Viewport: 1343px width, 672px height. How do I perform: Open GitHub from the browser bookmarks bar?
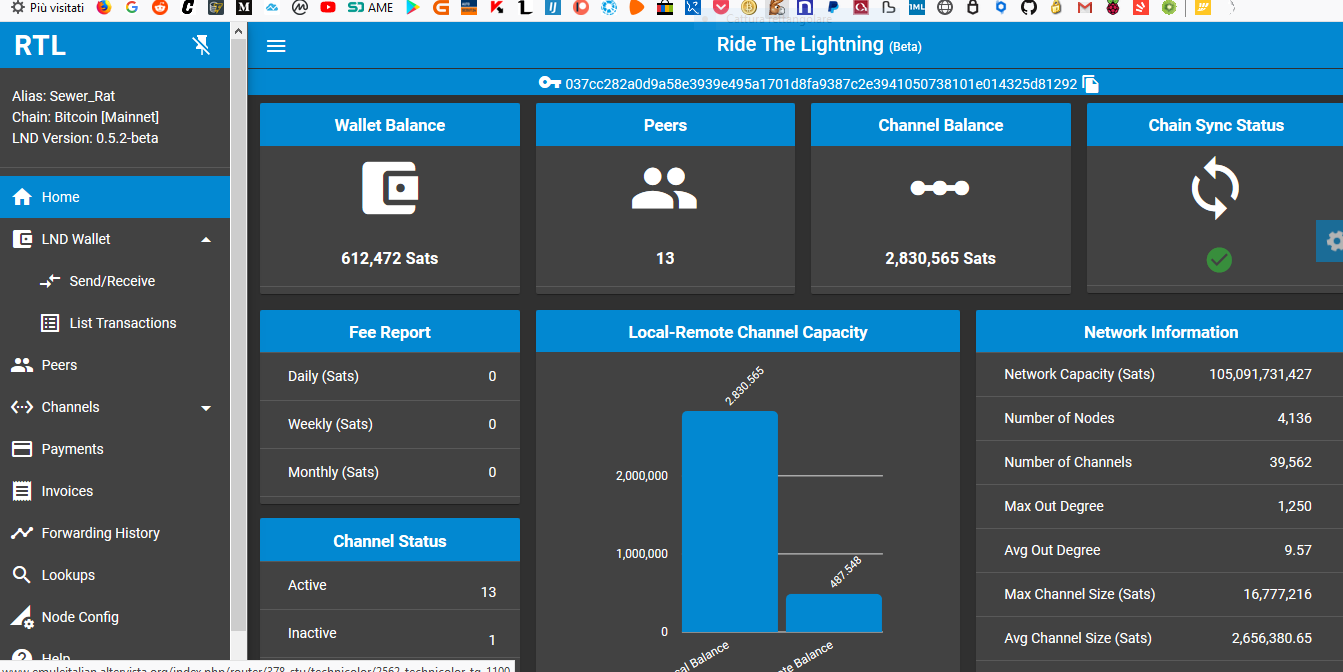pyautogui.click(x=1027, y=8)
